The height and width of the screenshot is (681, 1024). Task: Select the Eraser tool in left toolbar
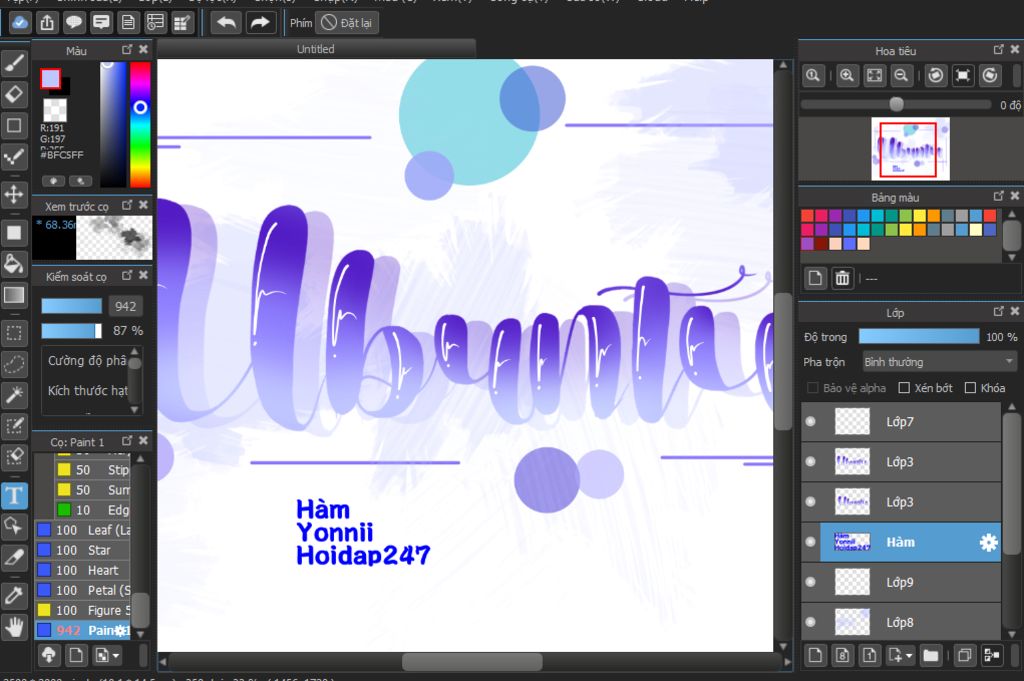[x=14, y=95]
